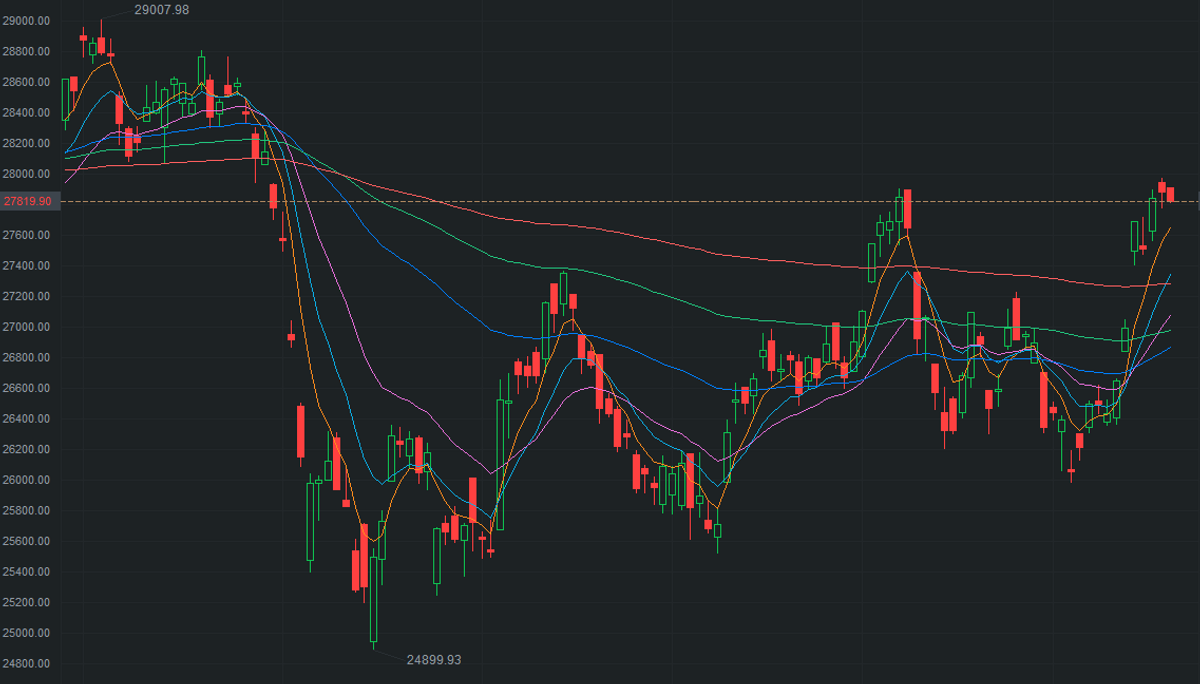The image size is (1200, 684).
Task: Click the 27200.00 axis label
Action: pos(27,296)
